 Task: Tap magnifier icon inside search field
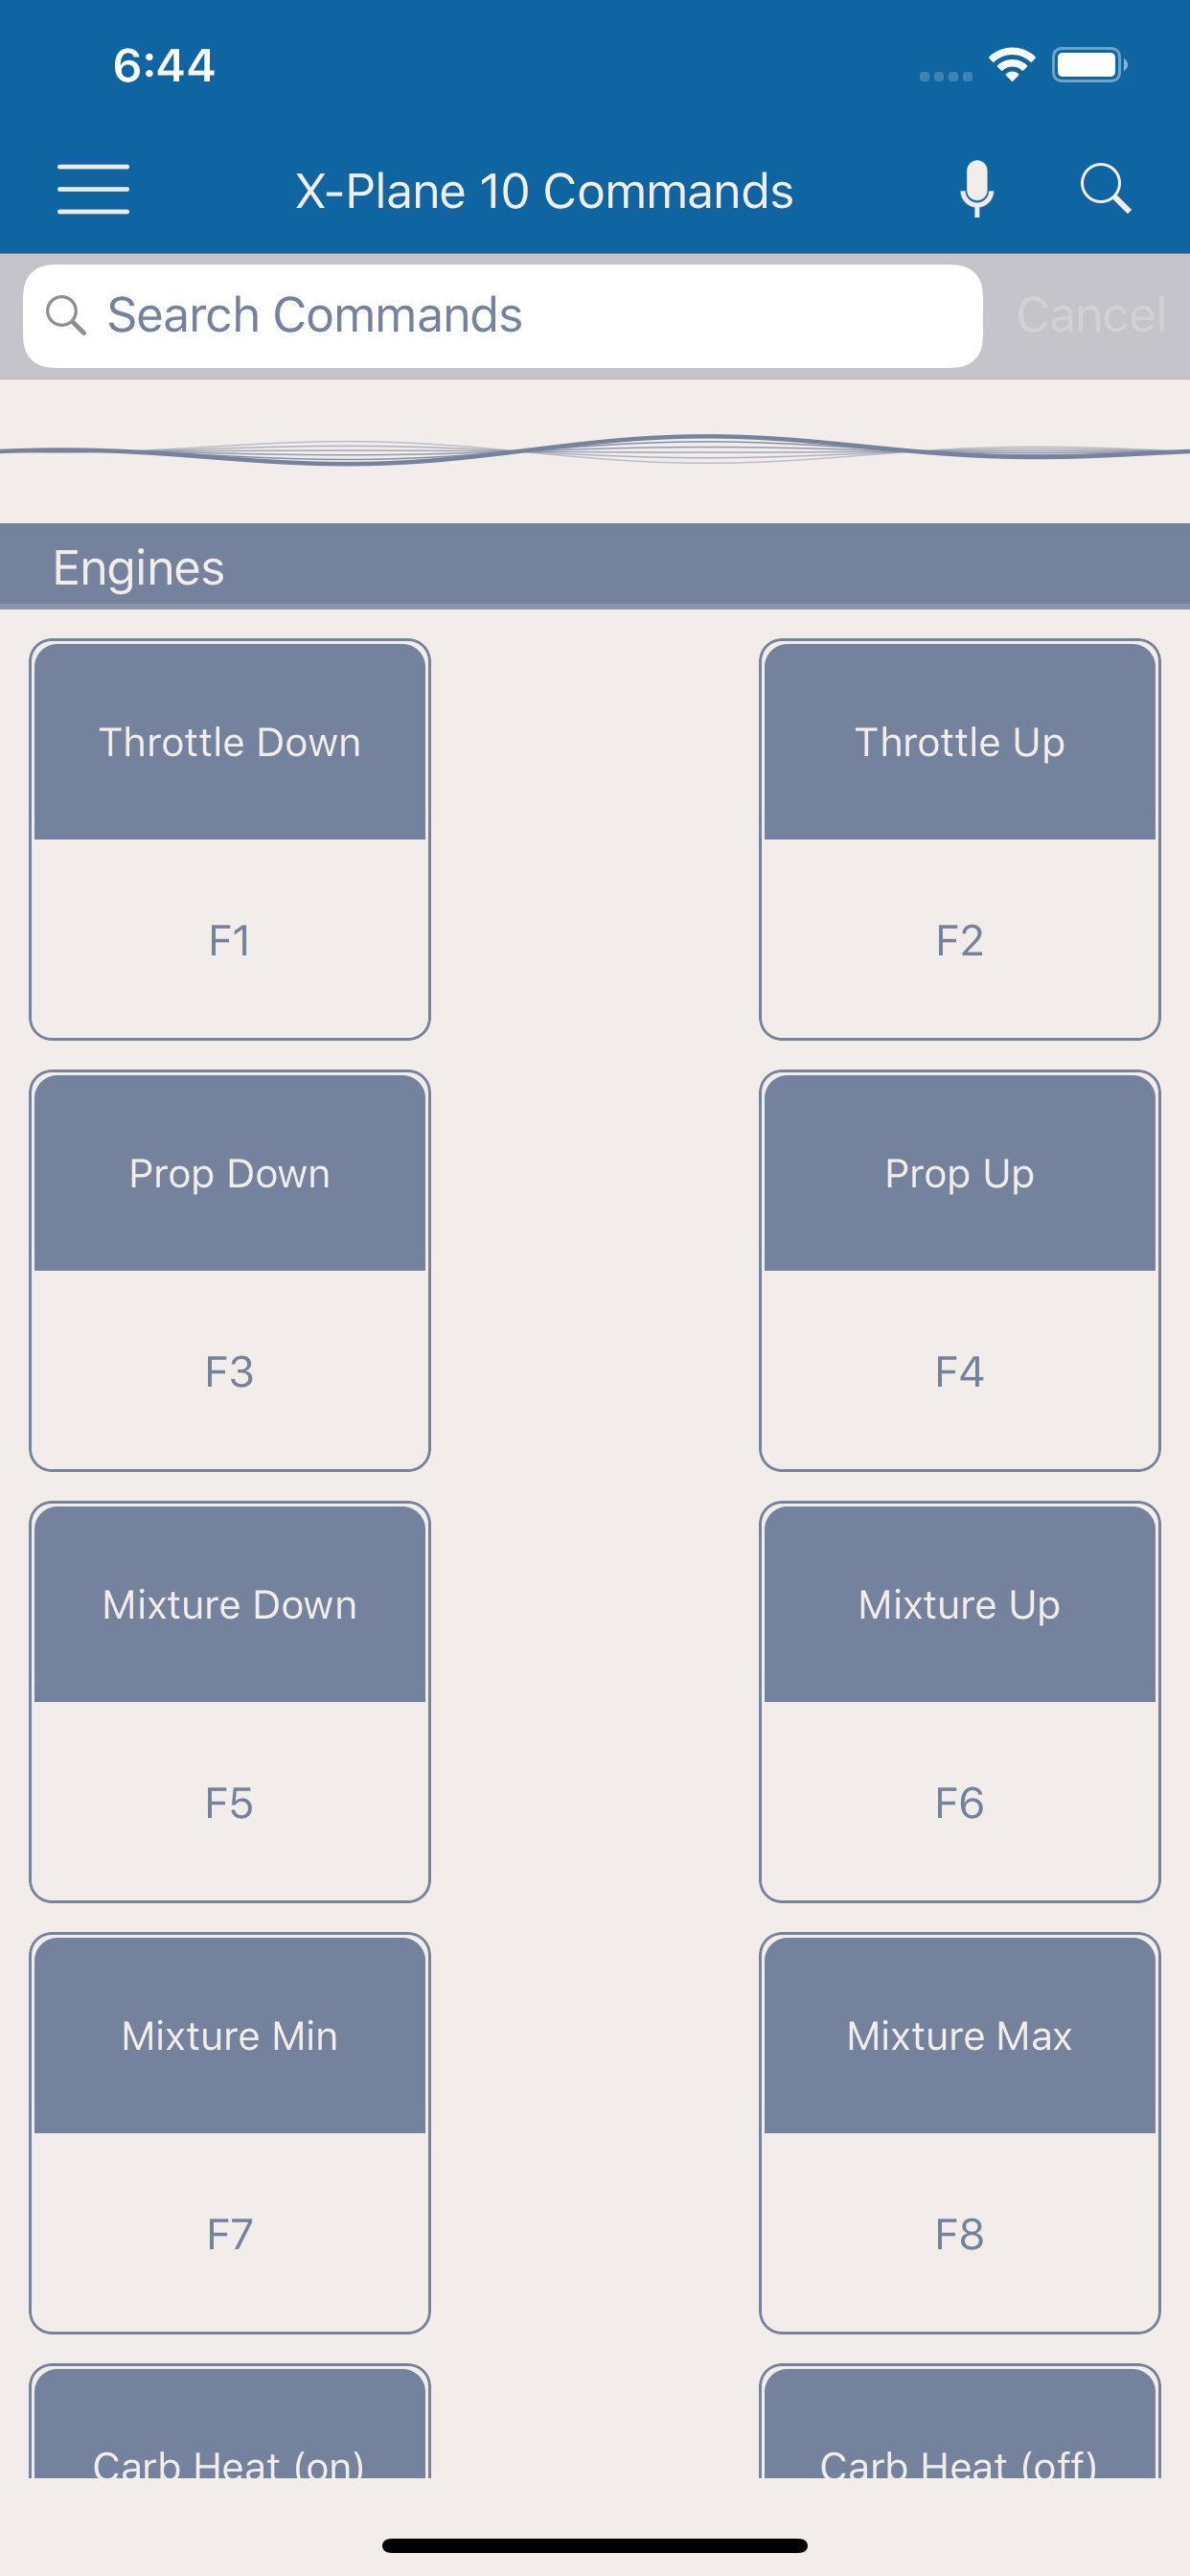(66, 315)
